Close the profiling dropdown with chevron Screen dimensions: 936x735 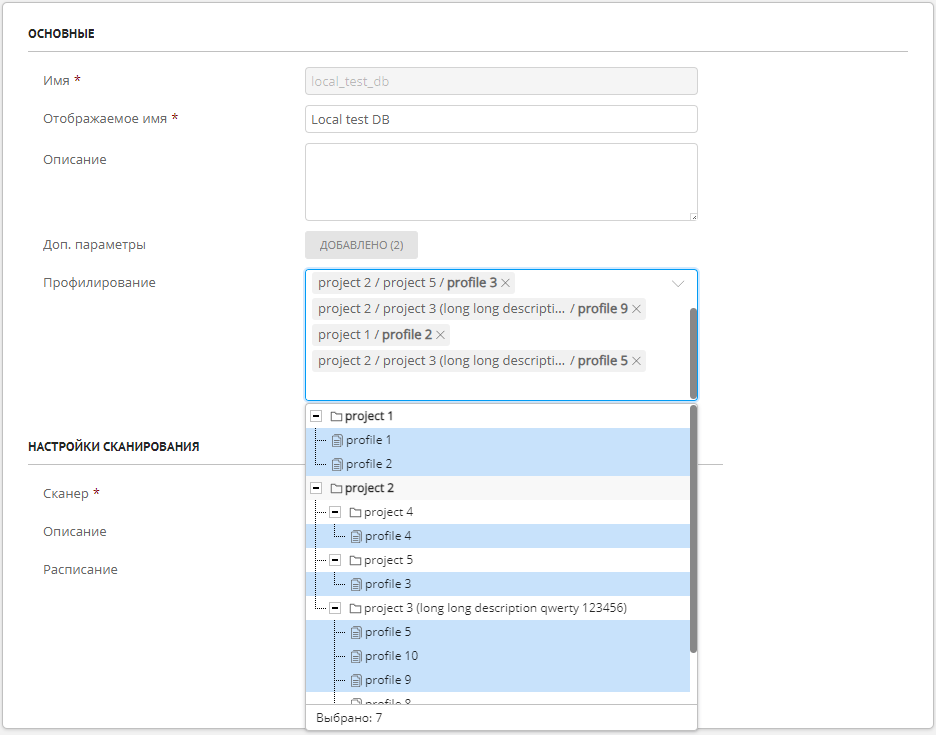[678, 283]
